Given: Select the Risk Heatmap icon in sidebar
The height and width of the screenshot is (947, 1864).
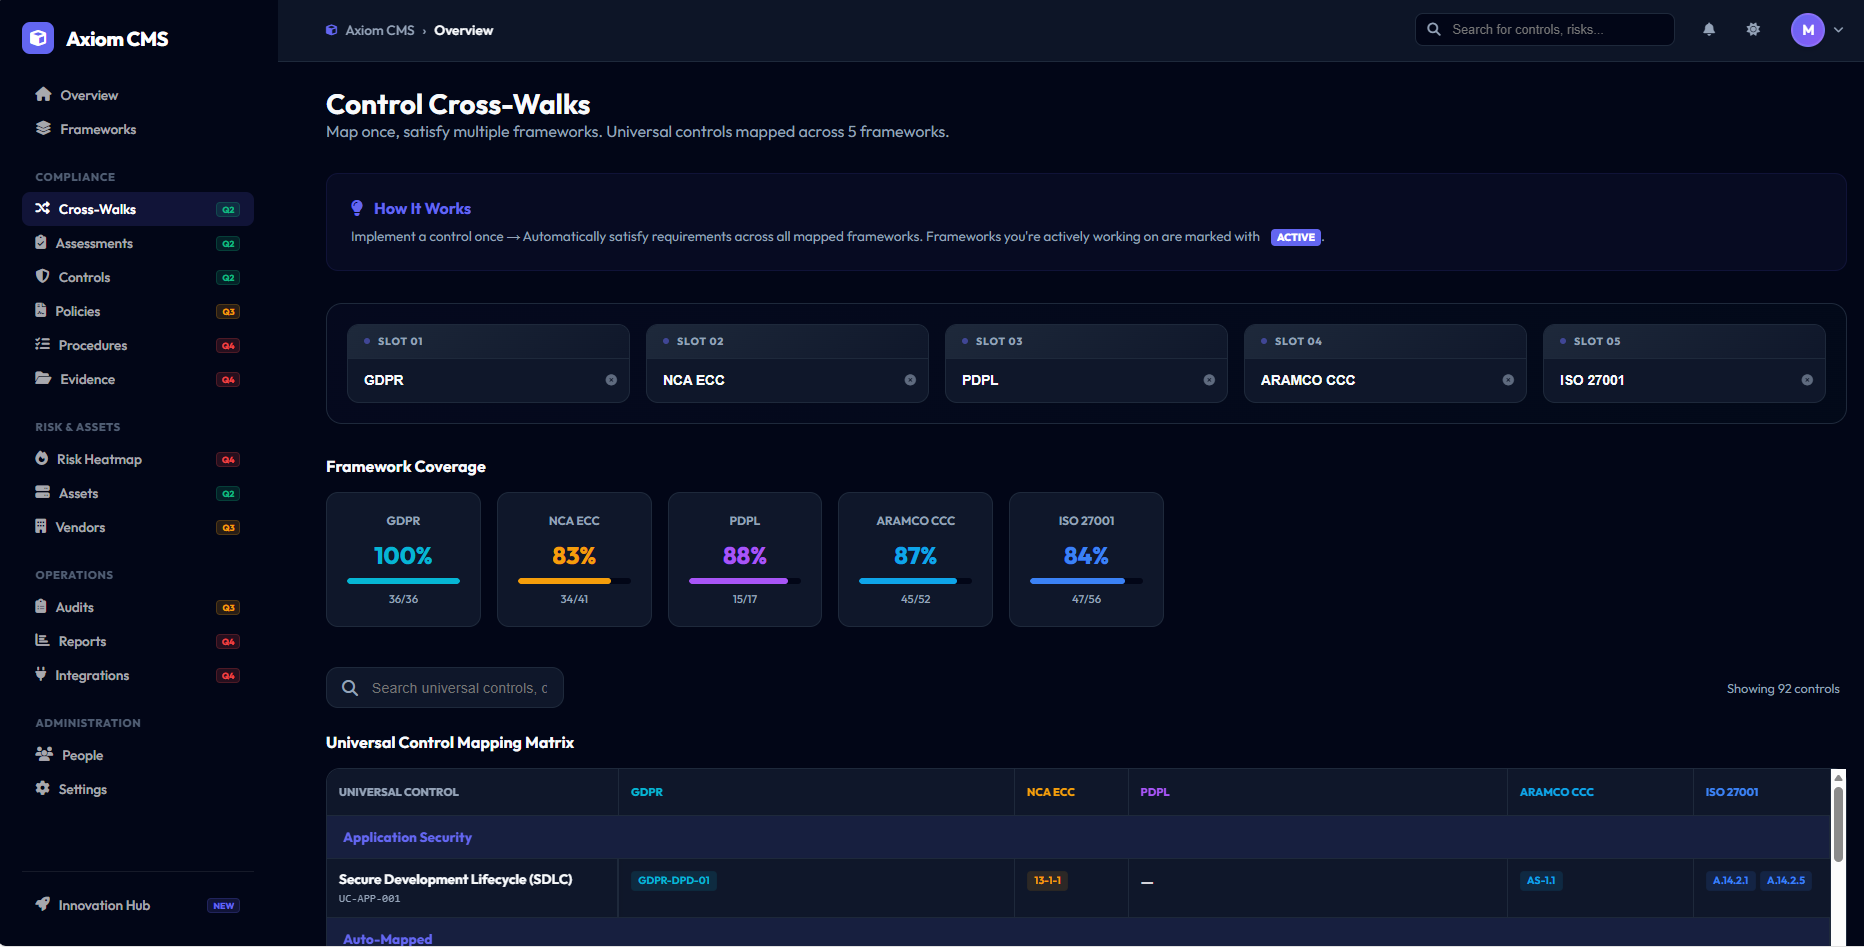Looking at the screenshot, I should click(41, 459).
